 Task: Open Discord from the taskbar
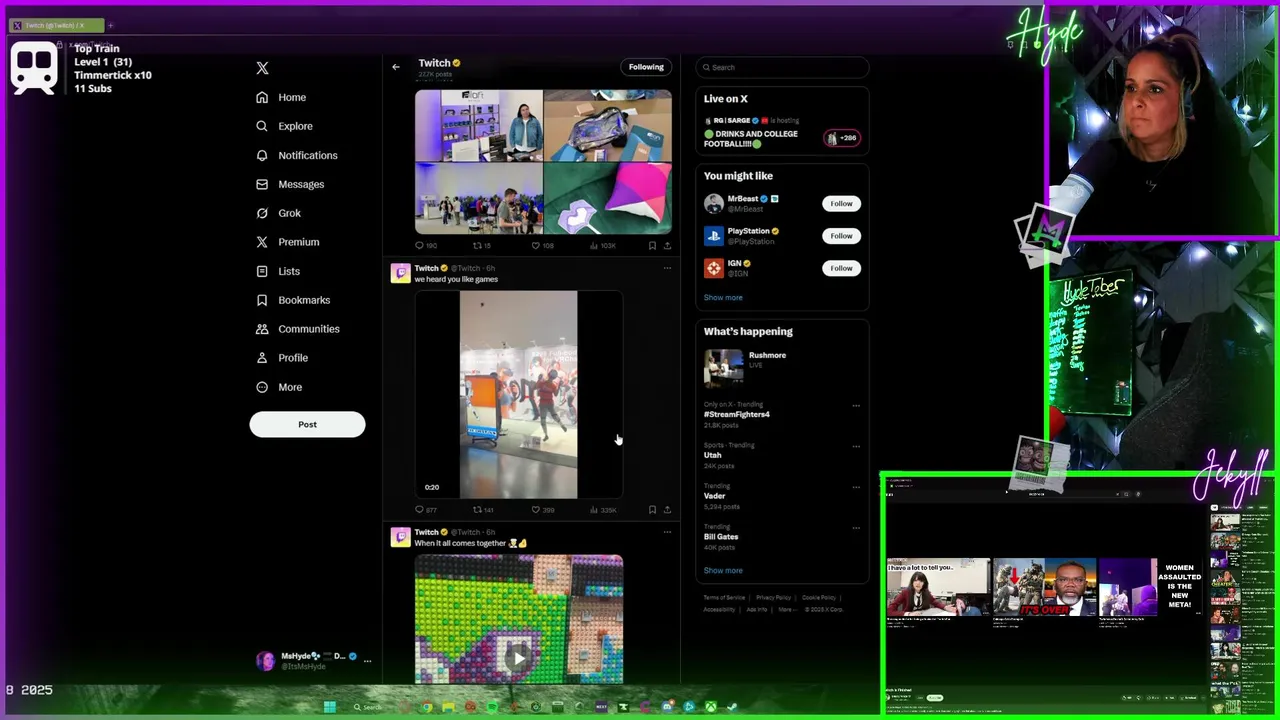coord(668,707)
